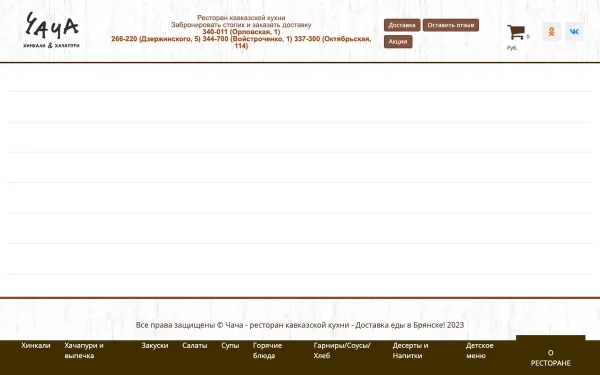Click phone number 340-011 (Орловская, 1)

click(241, 32)
